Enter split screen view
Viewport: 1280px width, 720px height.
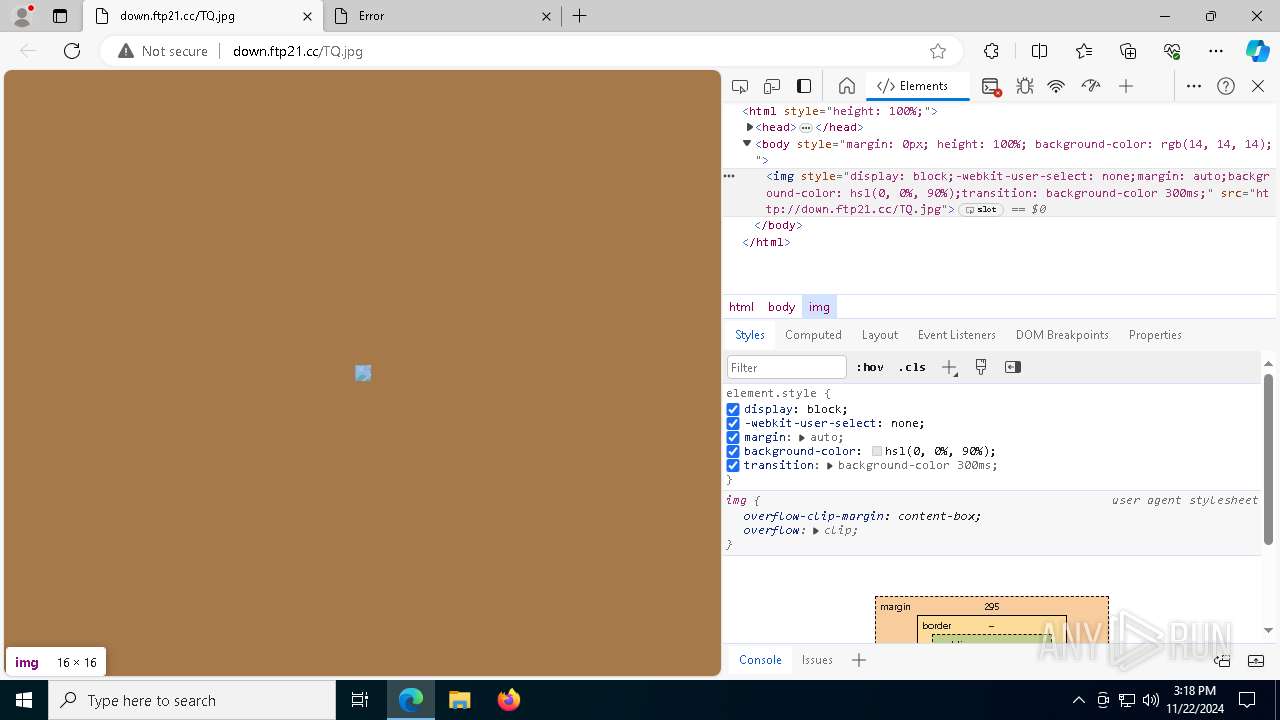[x=1039, y=51]
